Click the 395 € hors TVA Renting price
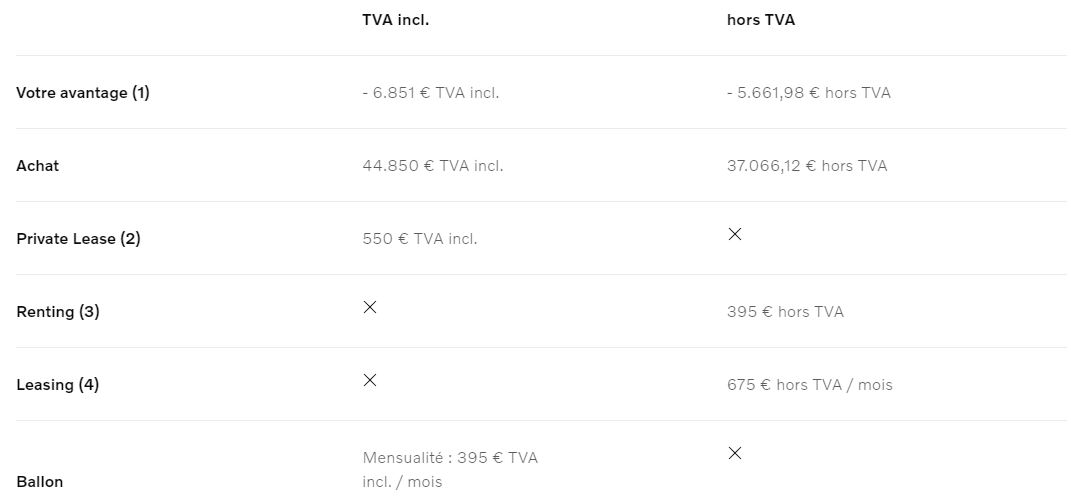 tap(785, 312)
